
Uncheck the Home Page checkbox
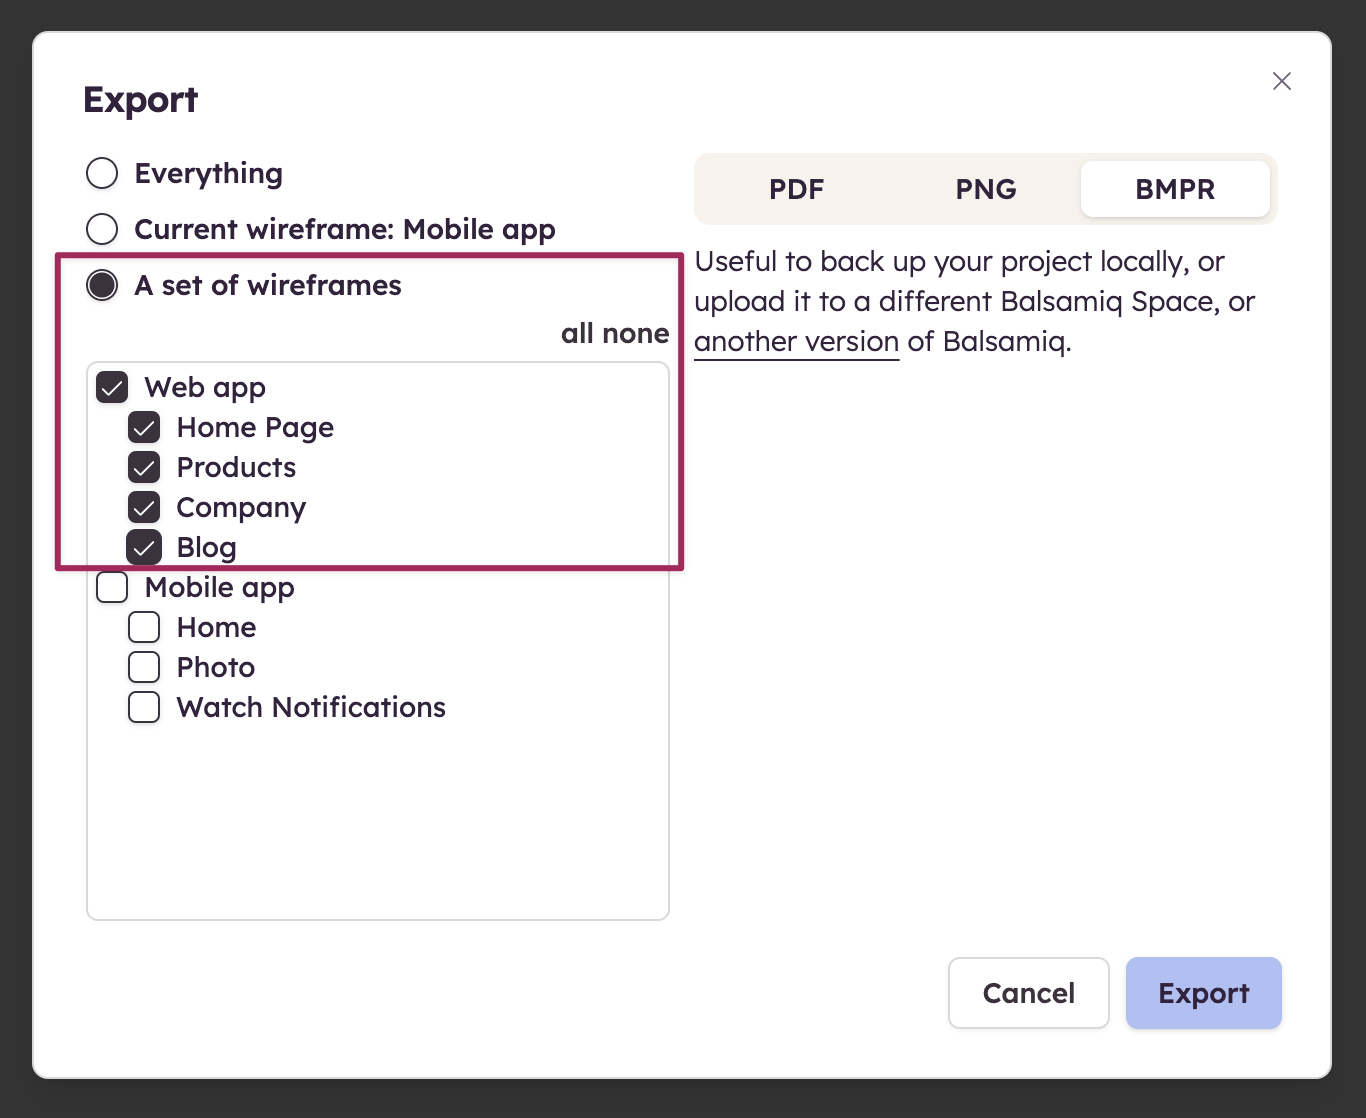144,427
